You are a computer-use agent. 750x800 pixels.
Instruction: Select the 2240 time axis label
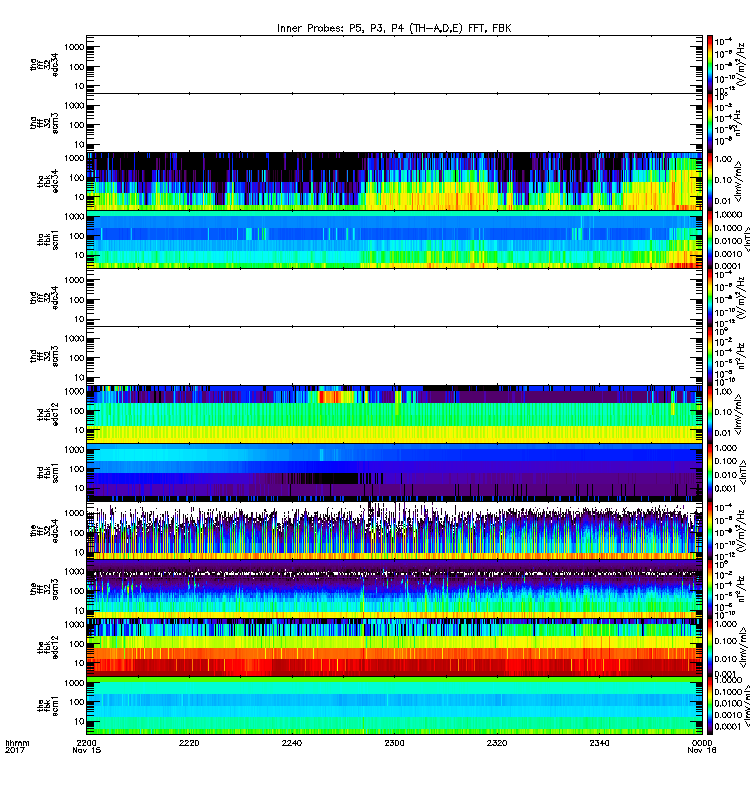point(292,743)
